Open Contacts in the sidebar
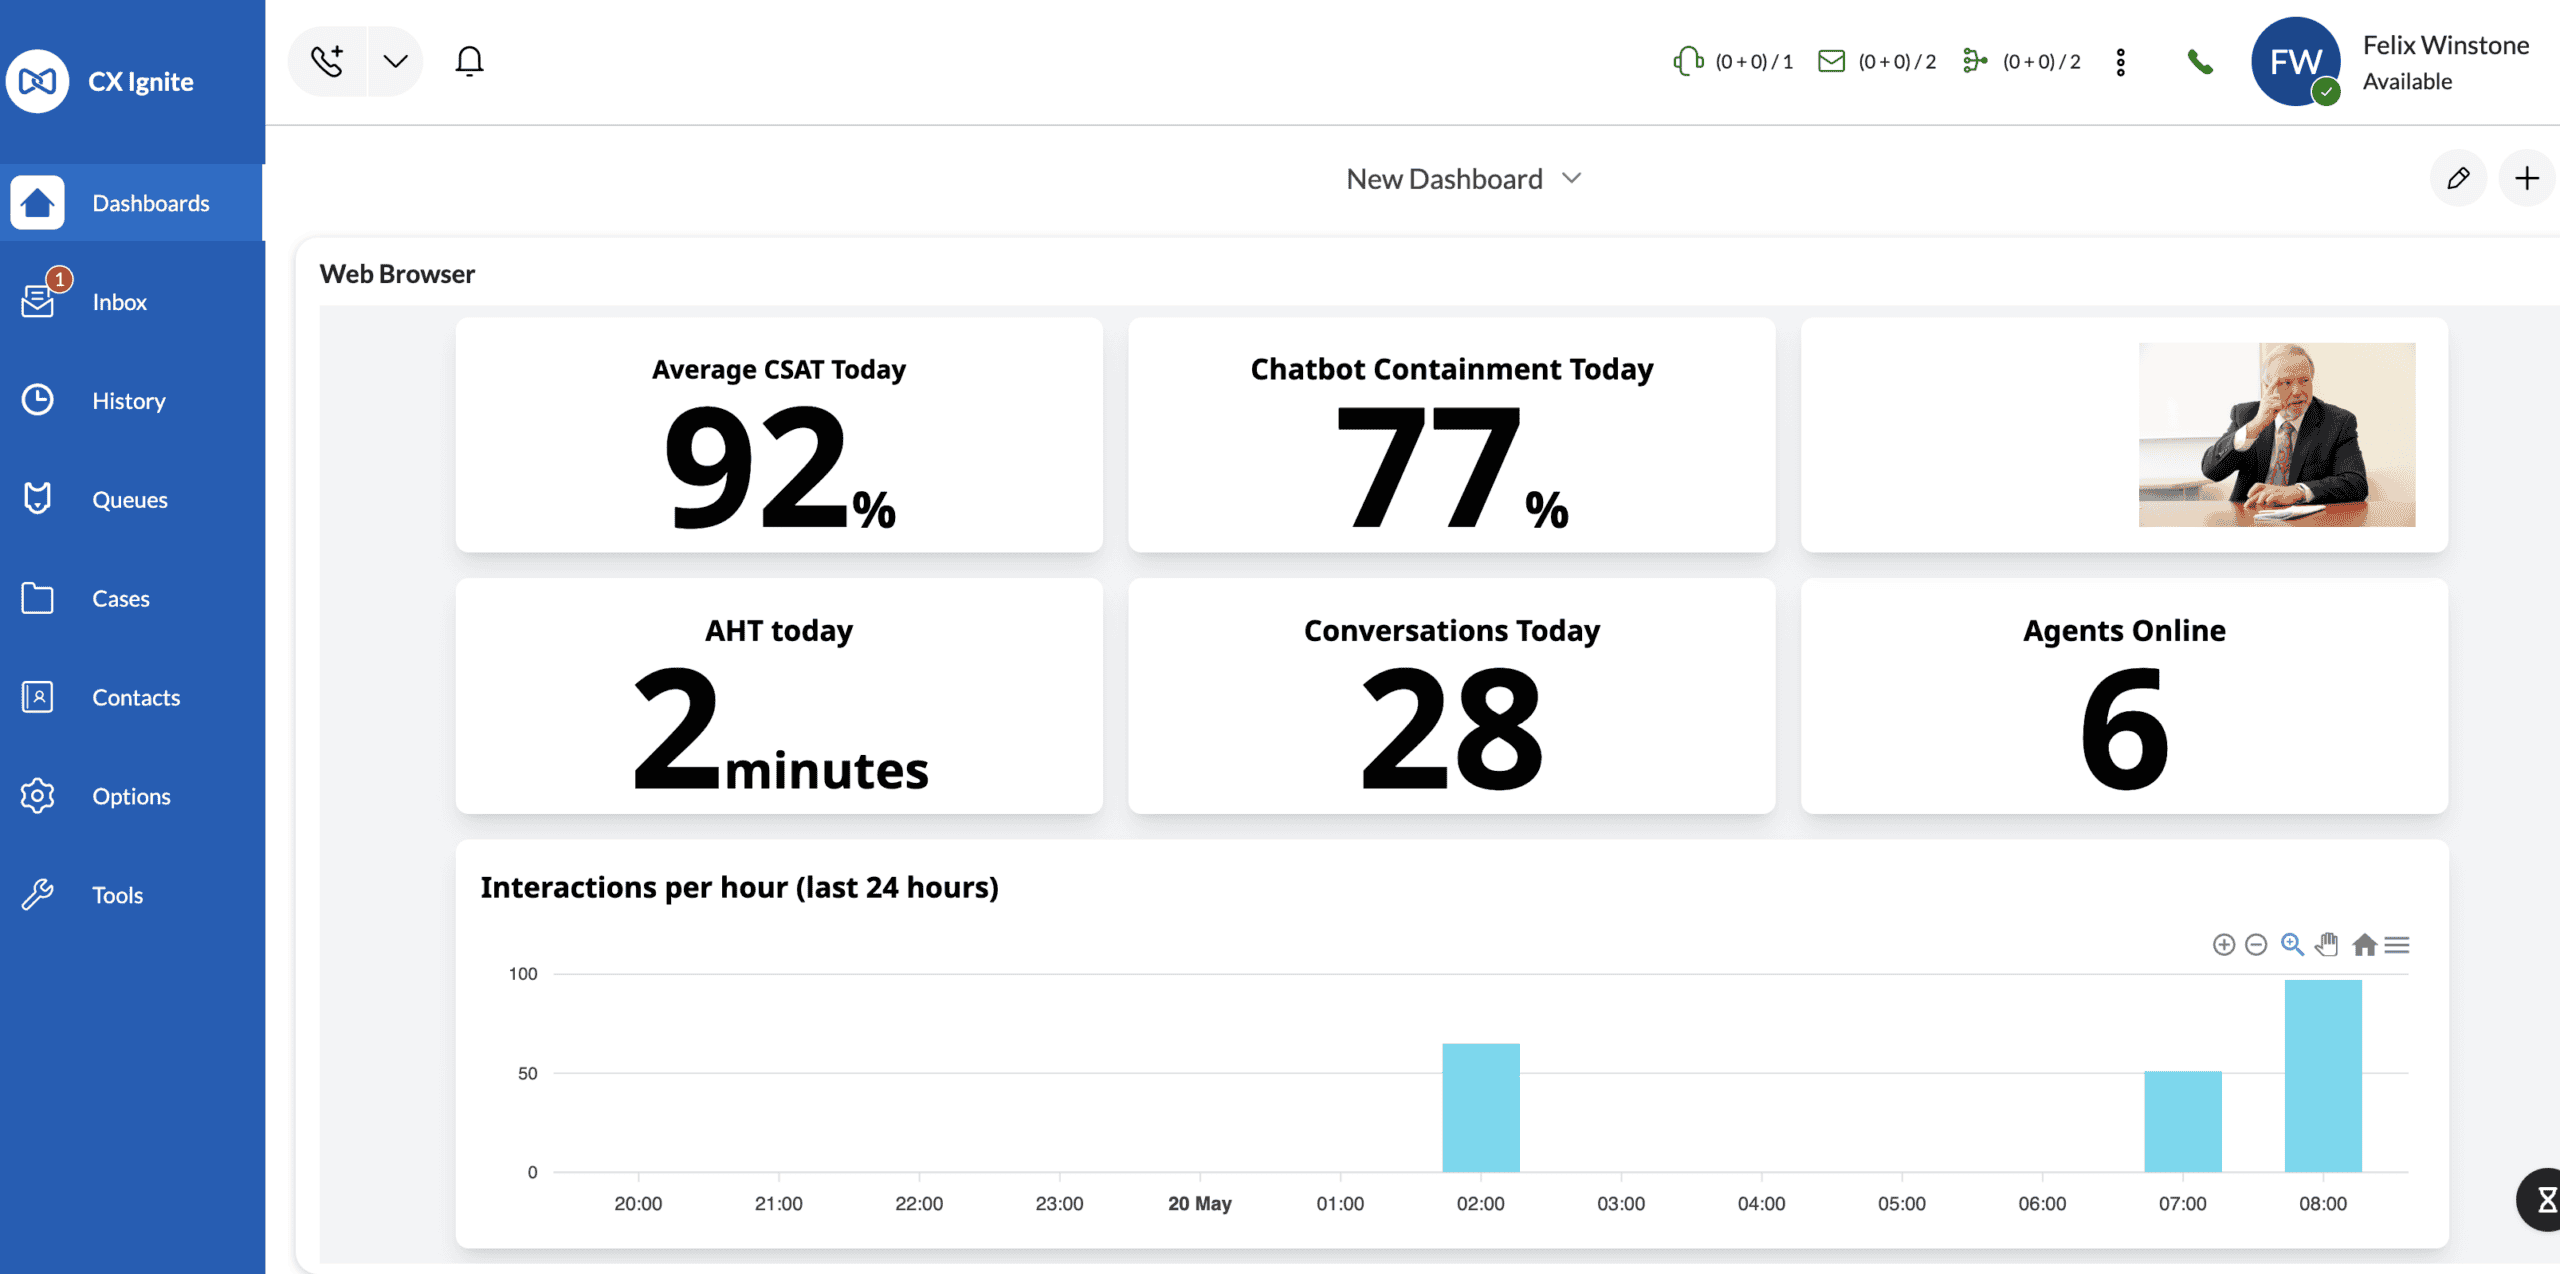2560x1274 pixels. (x=131, y=697)
